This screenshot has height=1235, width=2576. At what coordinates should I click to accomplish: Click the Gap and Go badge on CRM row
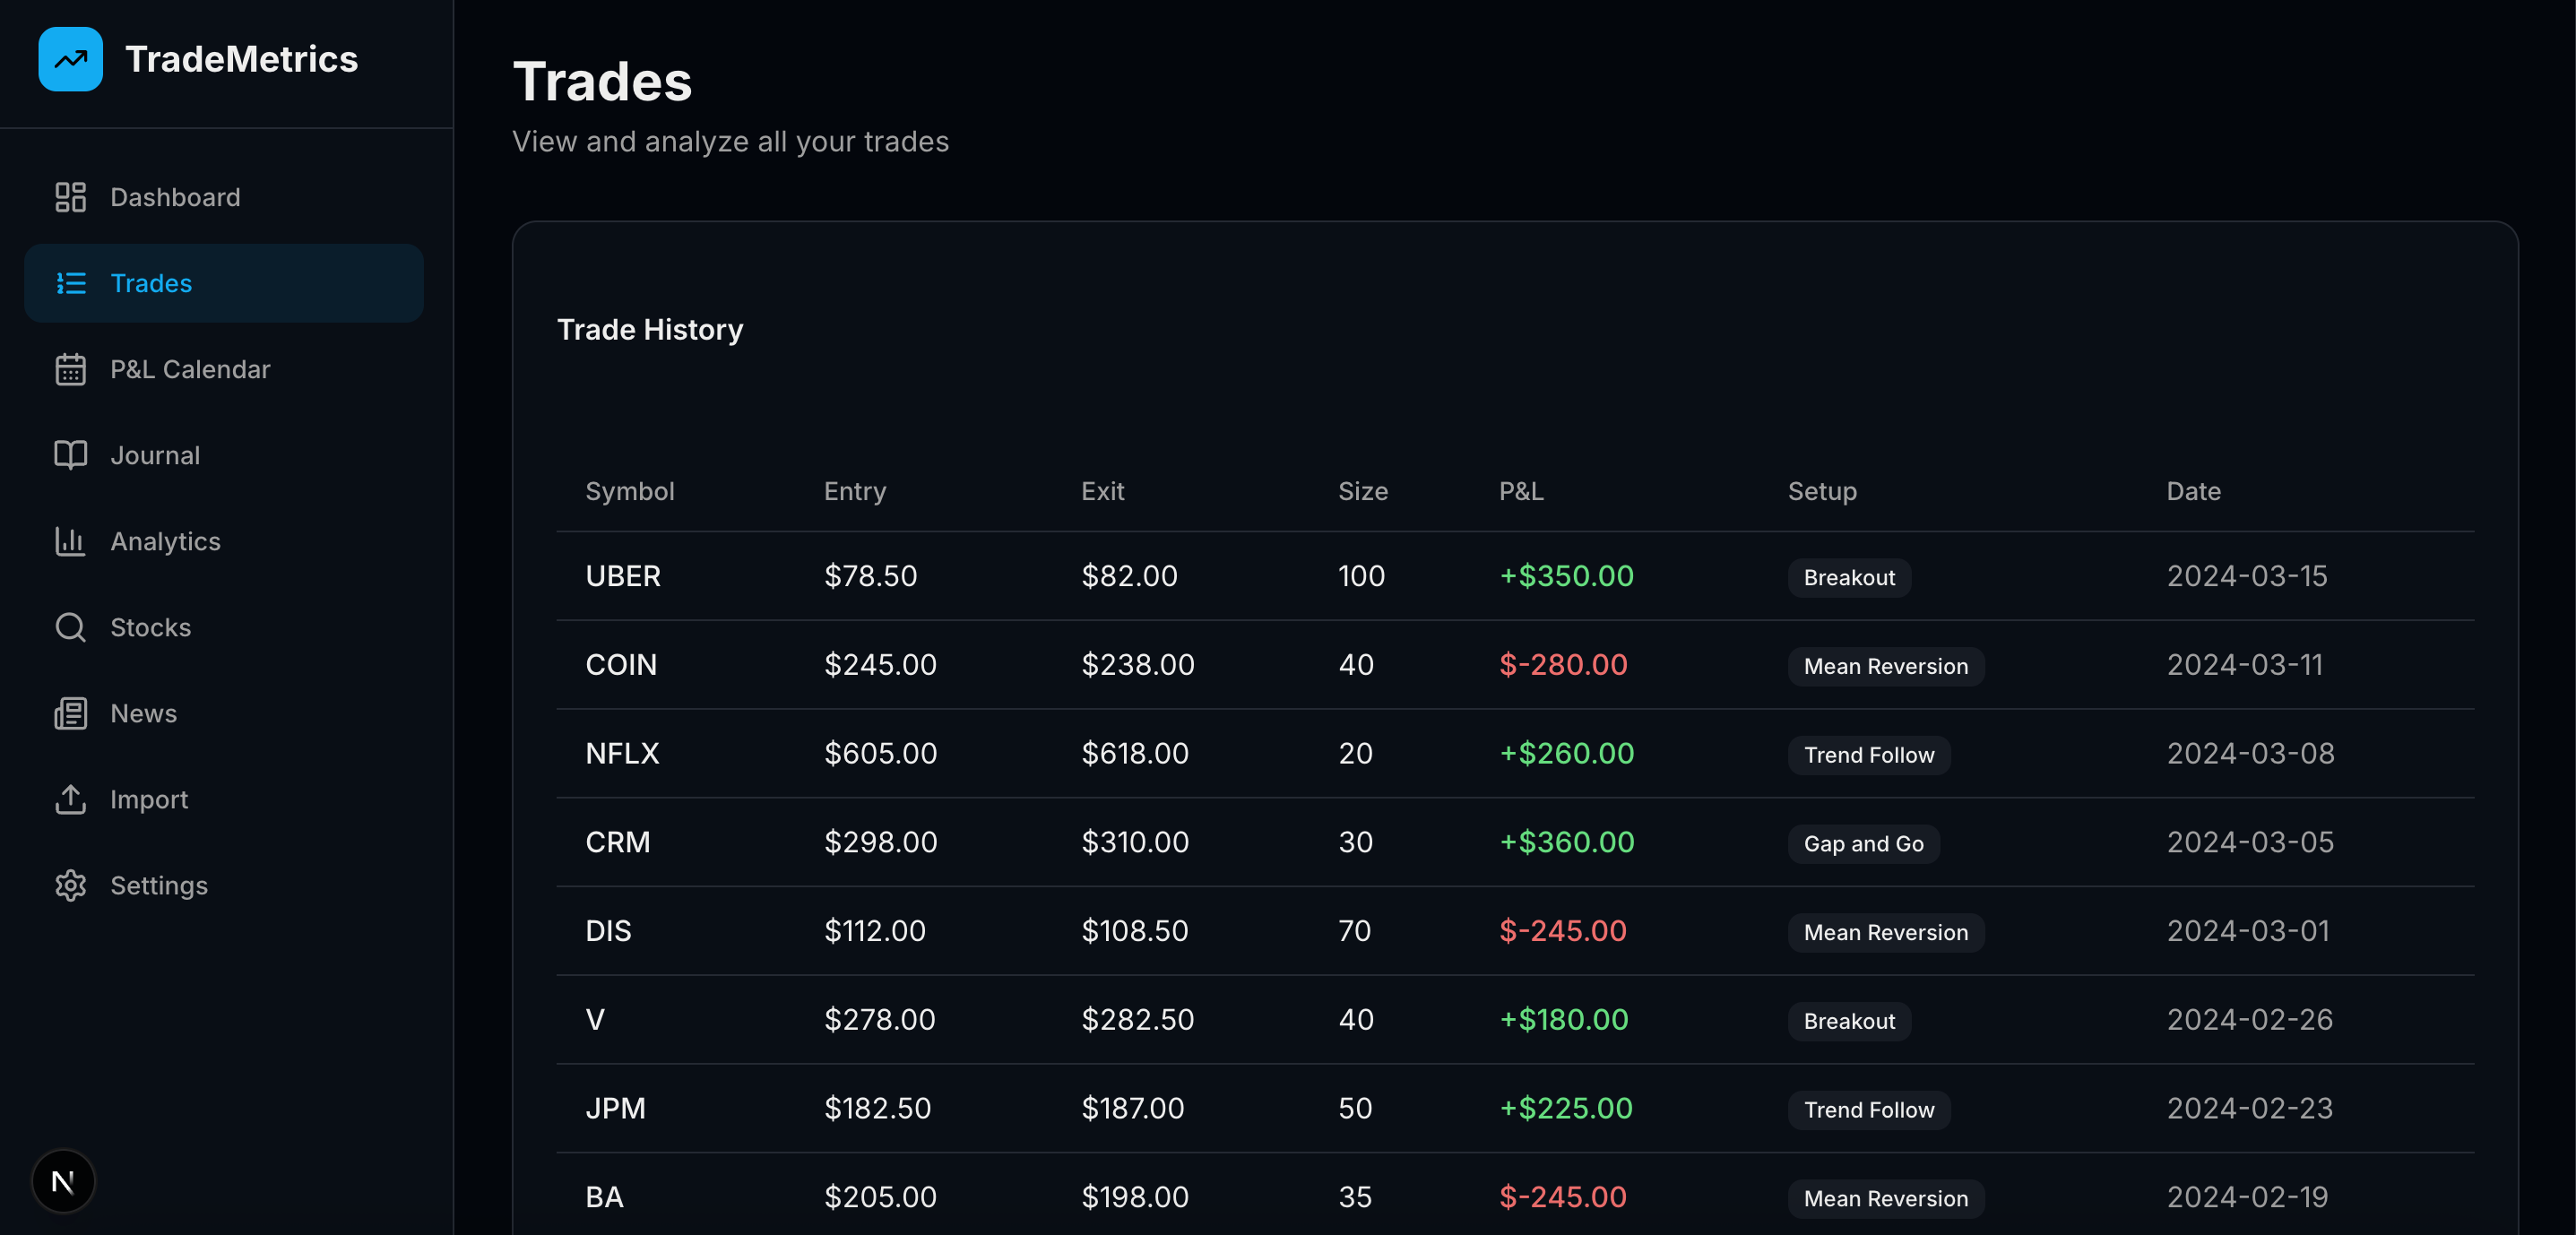click(x=1862, y=843)
